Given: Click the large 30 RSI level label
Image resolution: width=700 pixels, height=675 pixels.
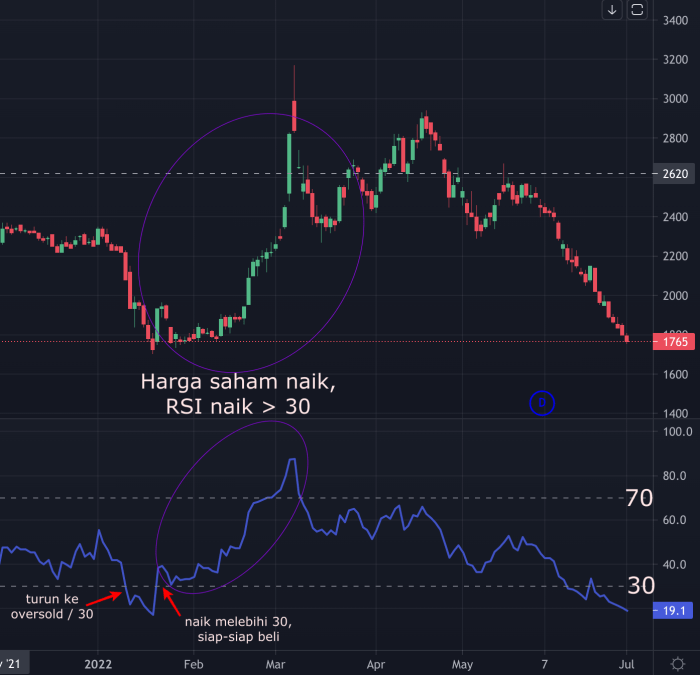Looking at the screenshot, I should tap(641, 585).
